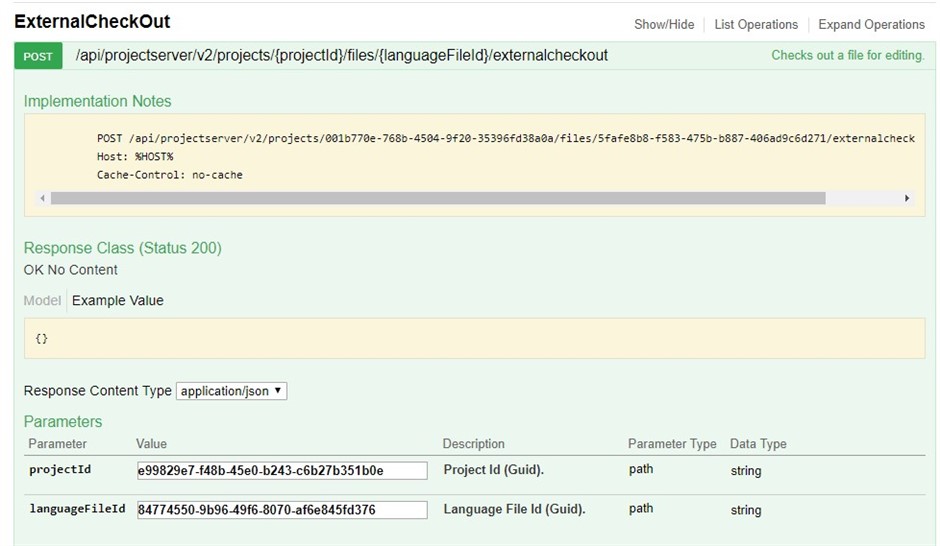Image resolution: width=940 pixels, height=546 pixels.
Task: Click the projectId value input field
Action: (x=282, y=470)
